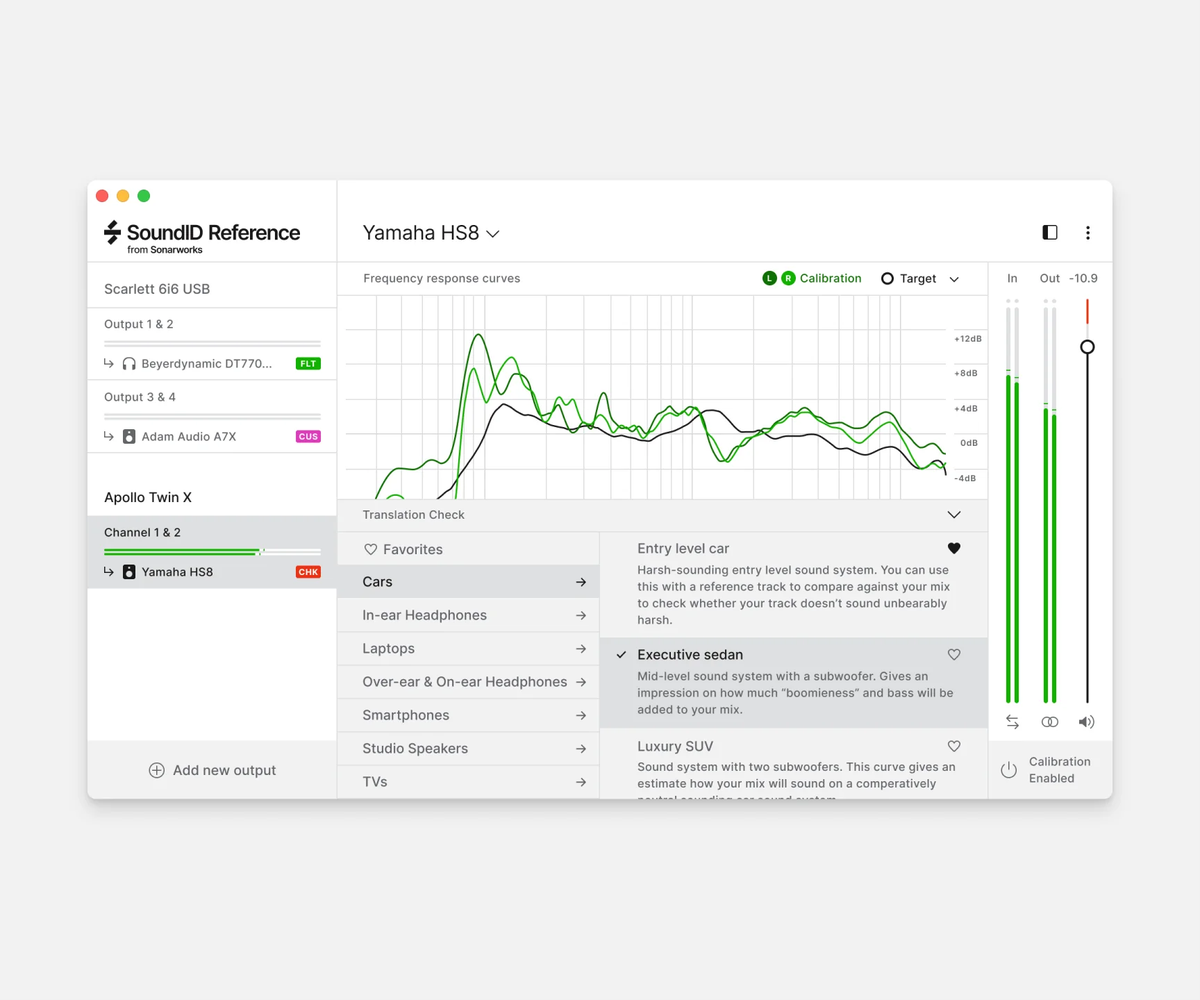Click the output volume slider handle
Screen dimensions: 1200x1000
pyautogui.click(x=1087, y=347)
